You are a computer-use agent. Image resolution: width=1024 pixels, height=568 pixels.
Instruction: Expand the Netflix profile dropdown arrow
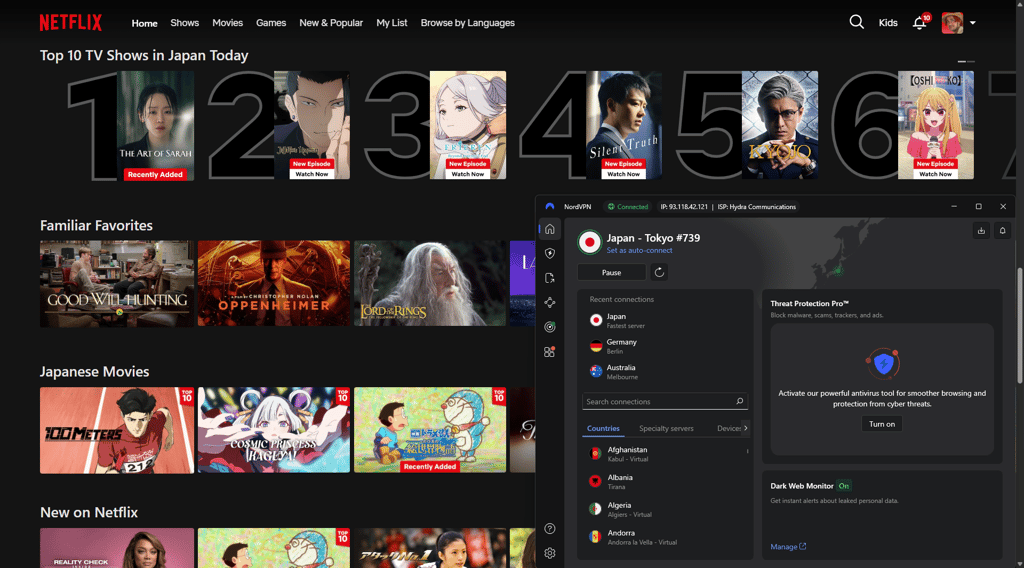[x=972, y=23]
